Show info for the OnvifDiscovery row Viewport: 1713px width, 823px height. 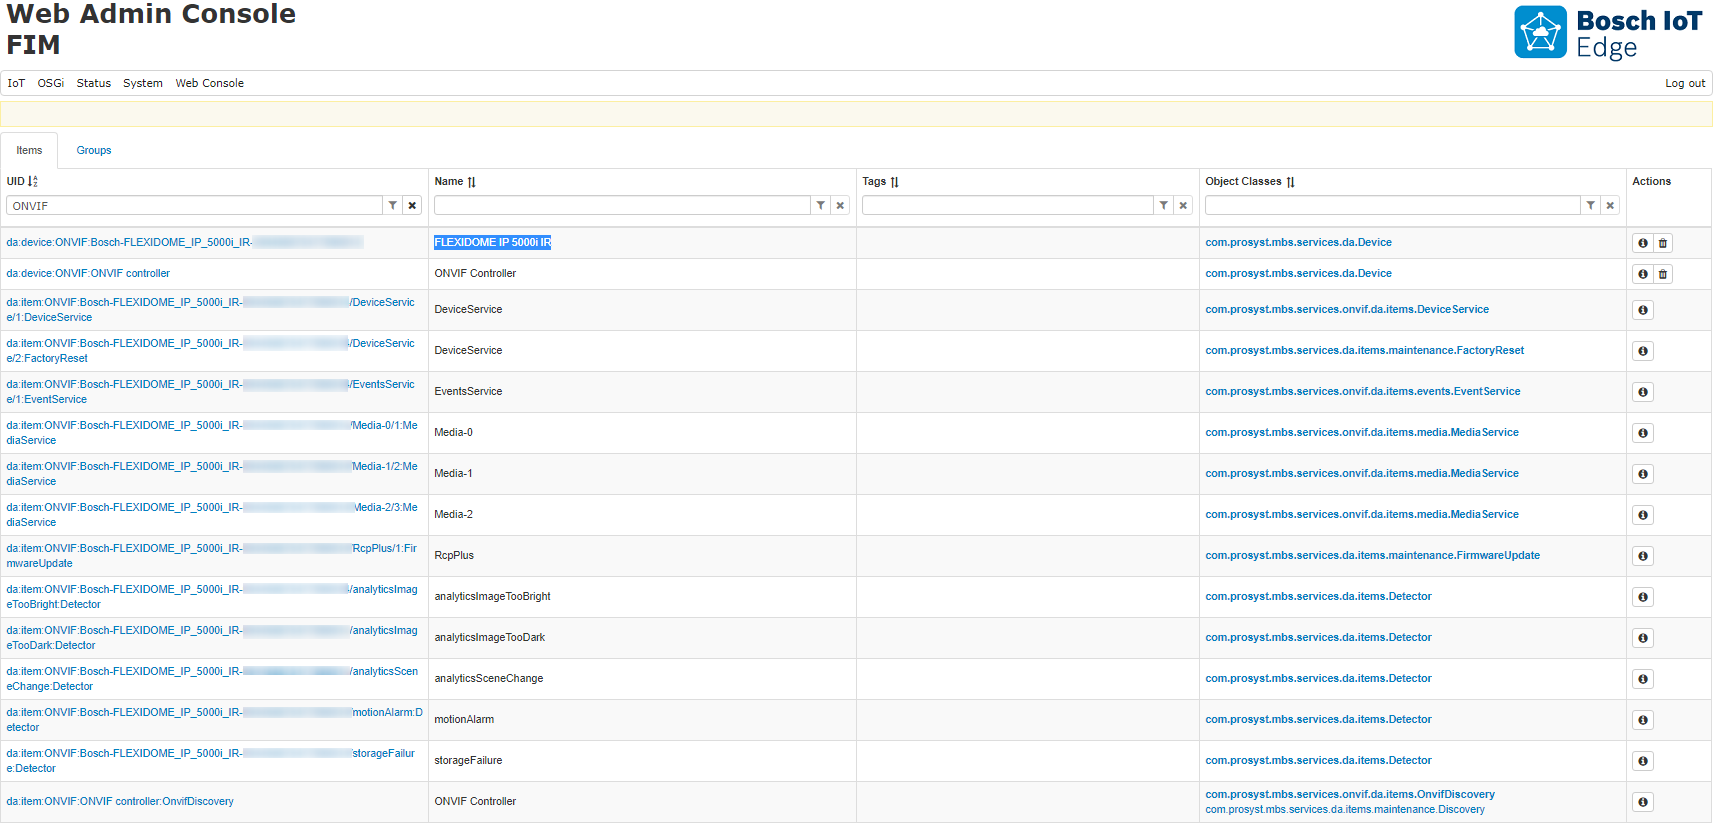click(x=1642, y=802)
